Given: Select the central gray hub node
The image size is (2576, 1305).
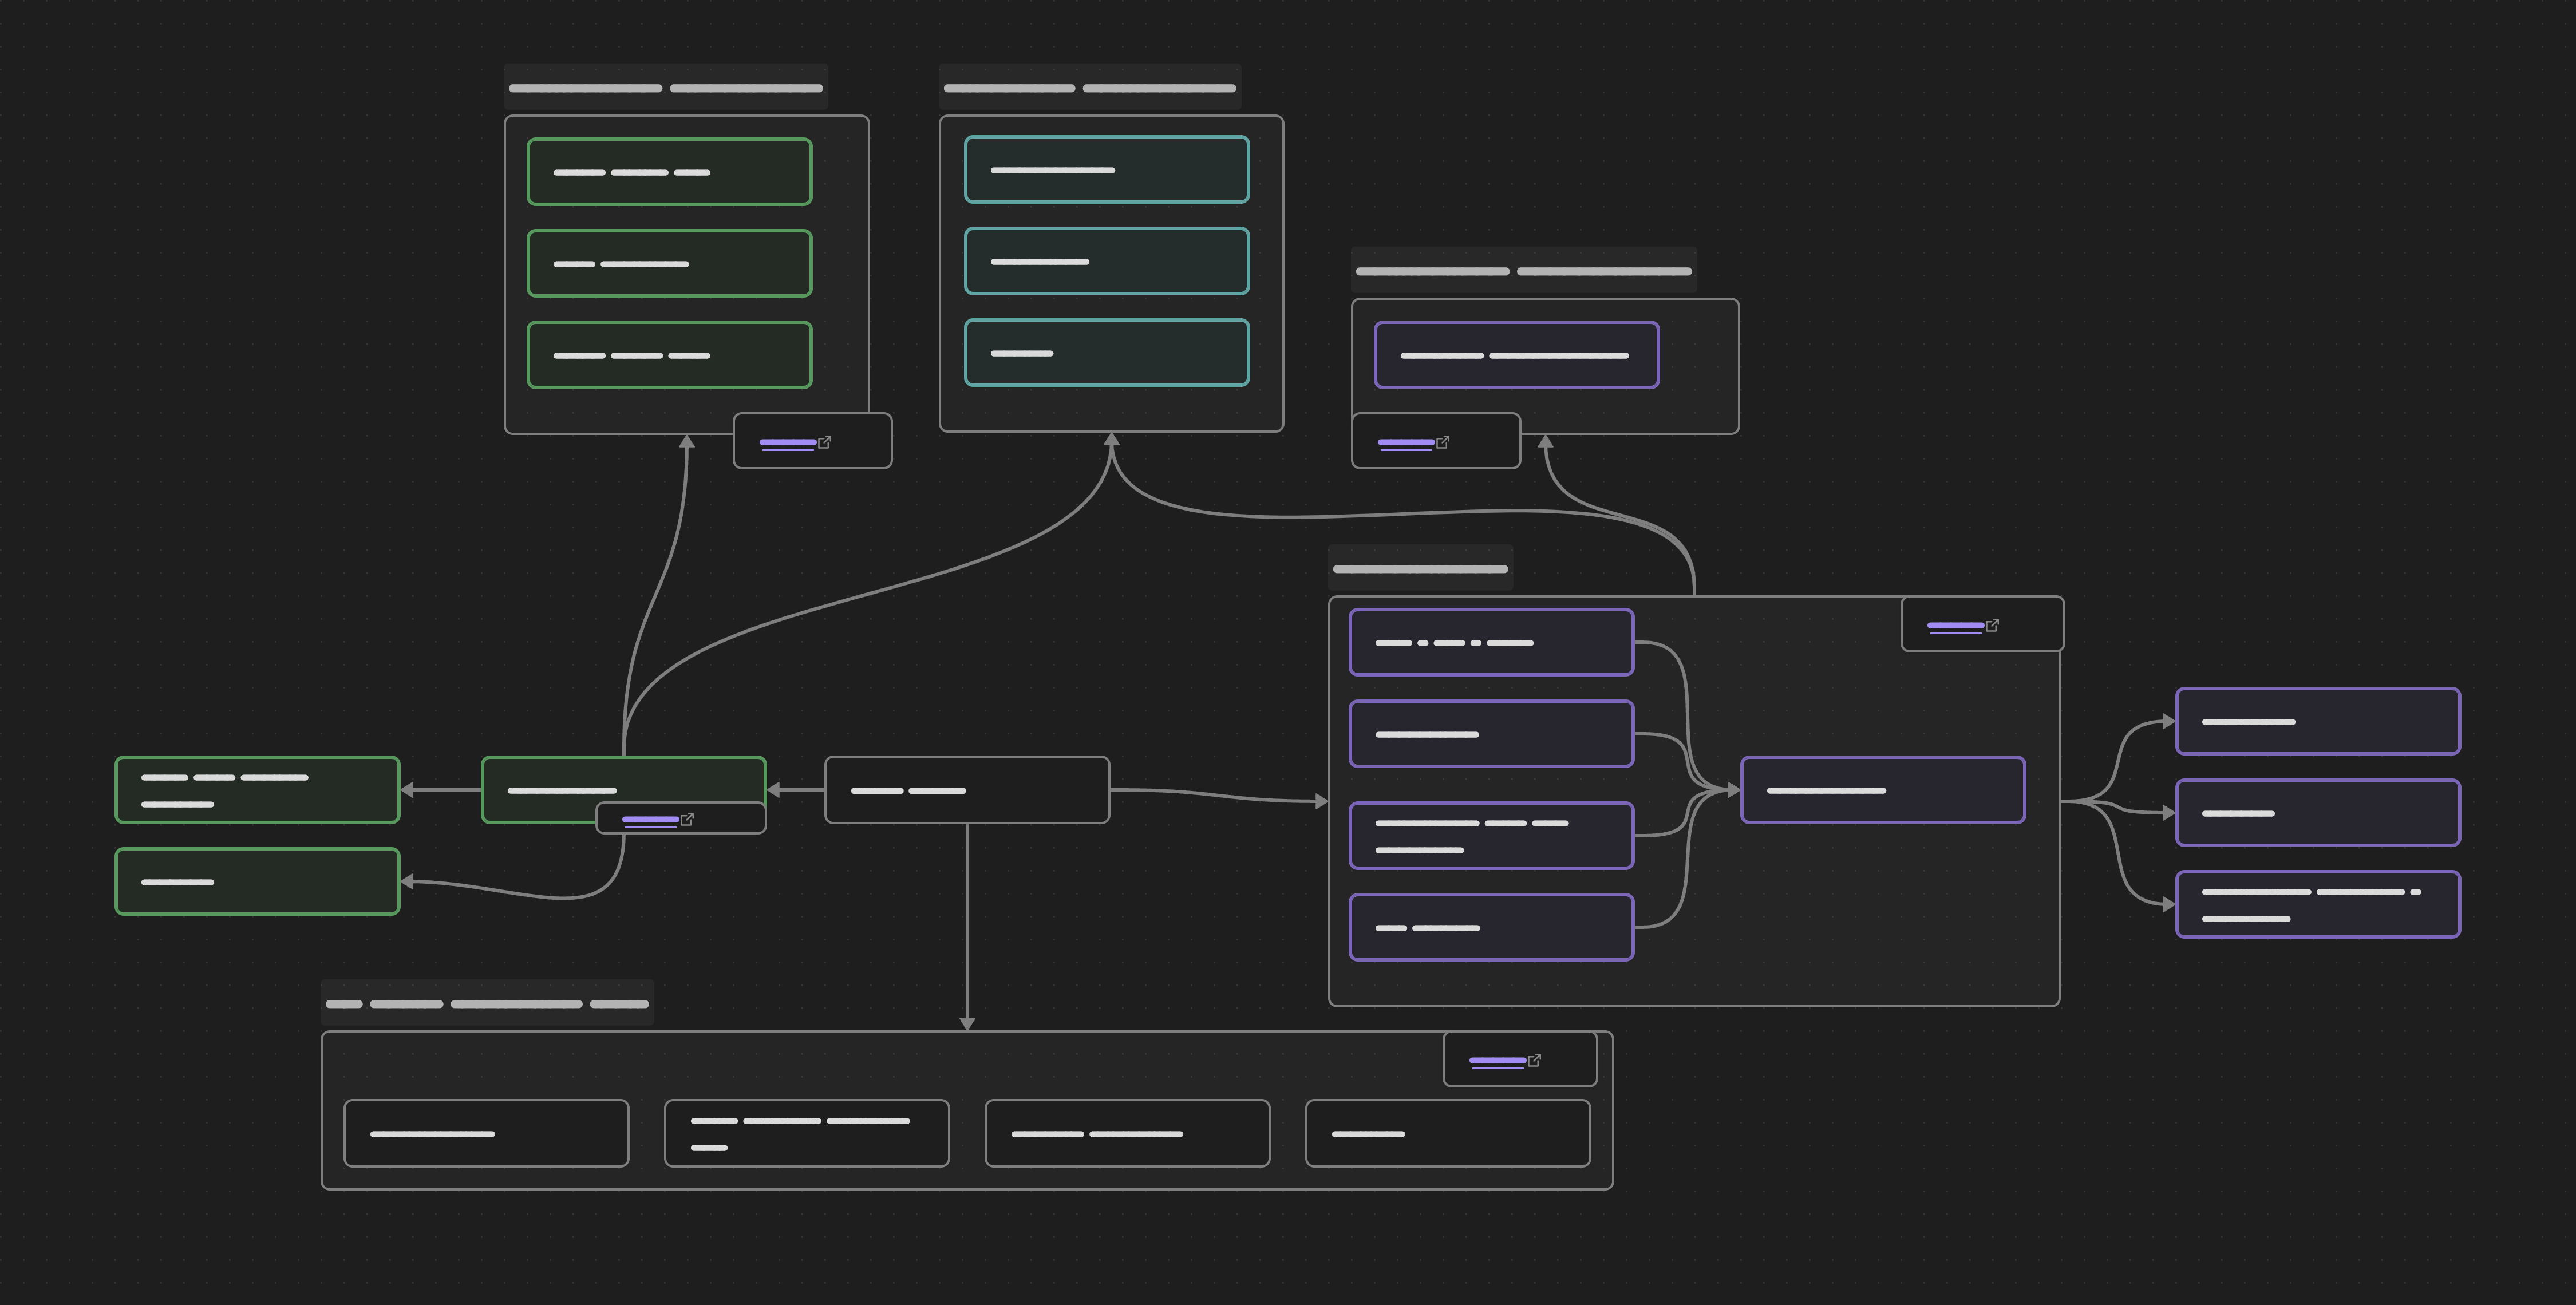Looking at the screenshot, I should click(x=966, y=790).
